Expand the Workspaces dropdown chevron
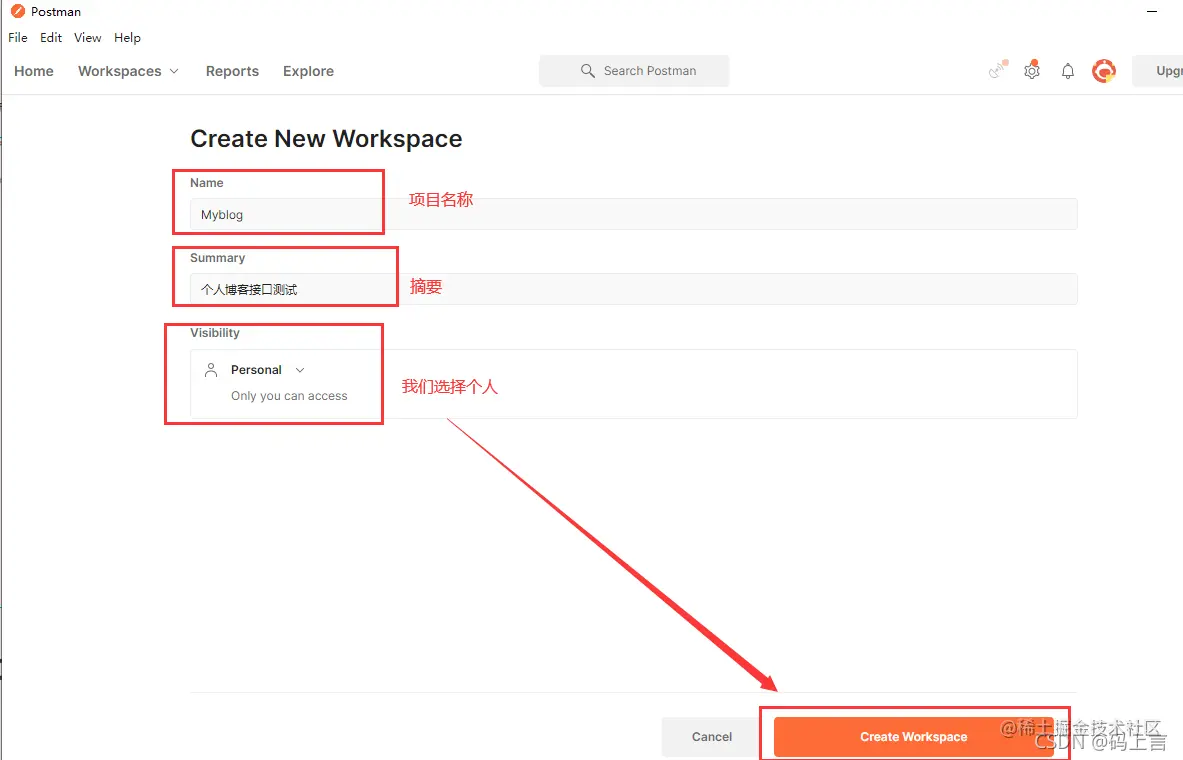The height and width of the screenshot is (760, 1183). pos(174,71)
